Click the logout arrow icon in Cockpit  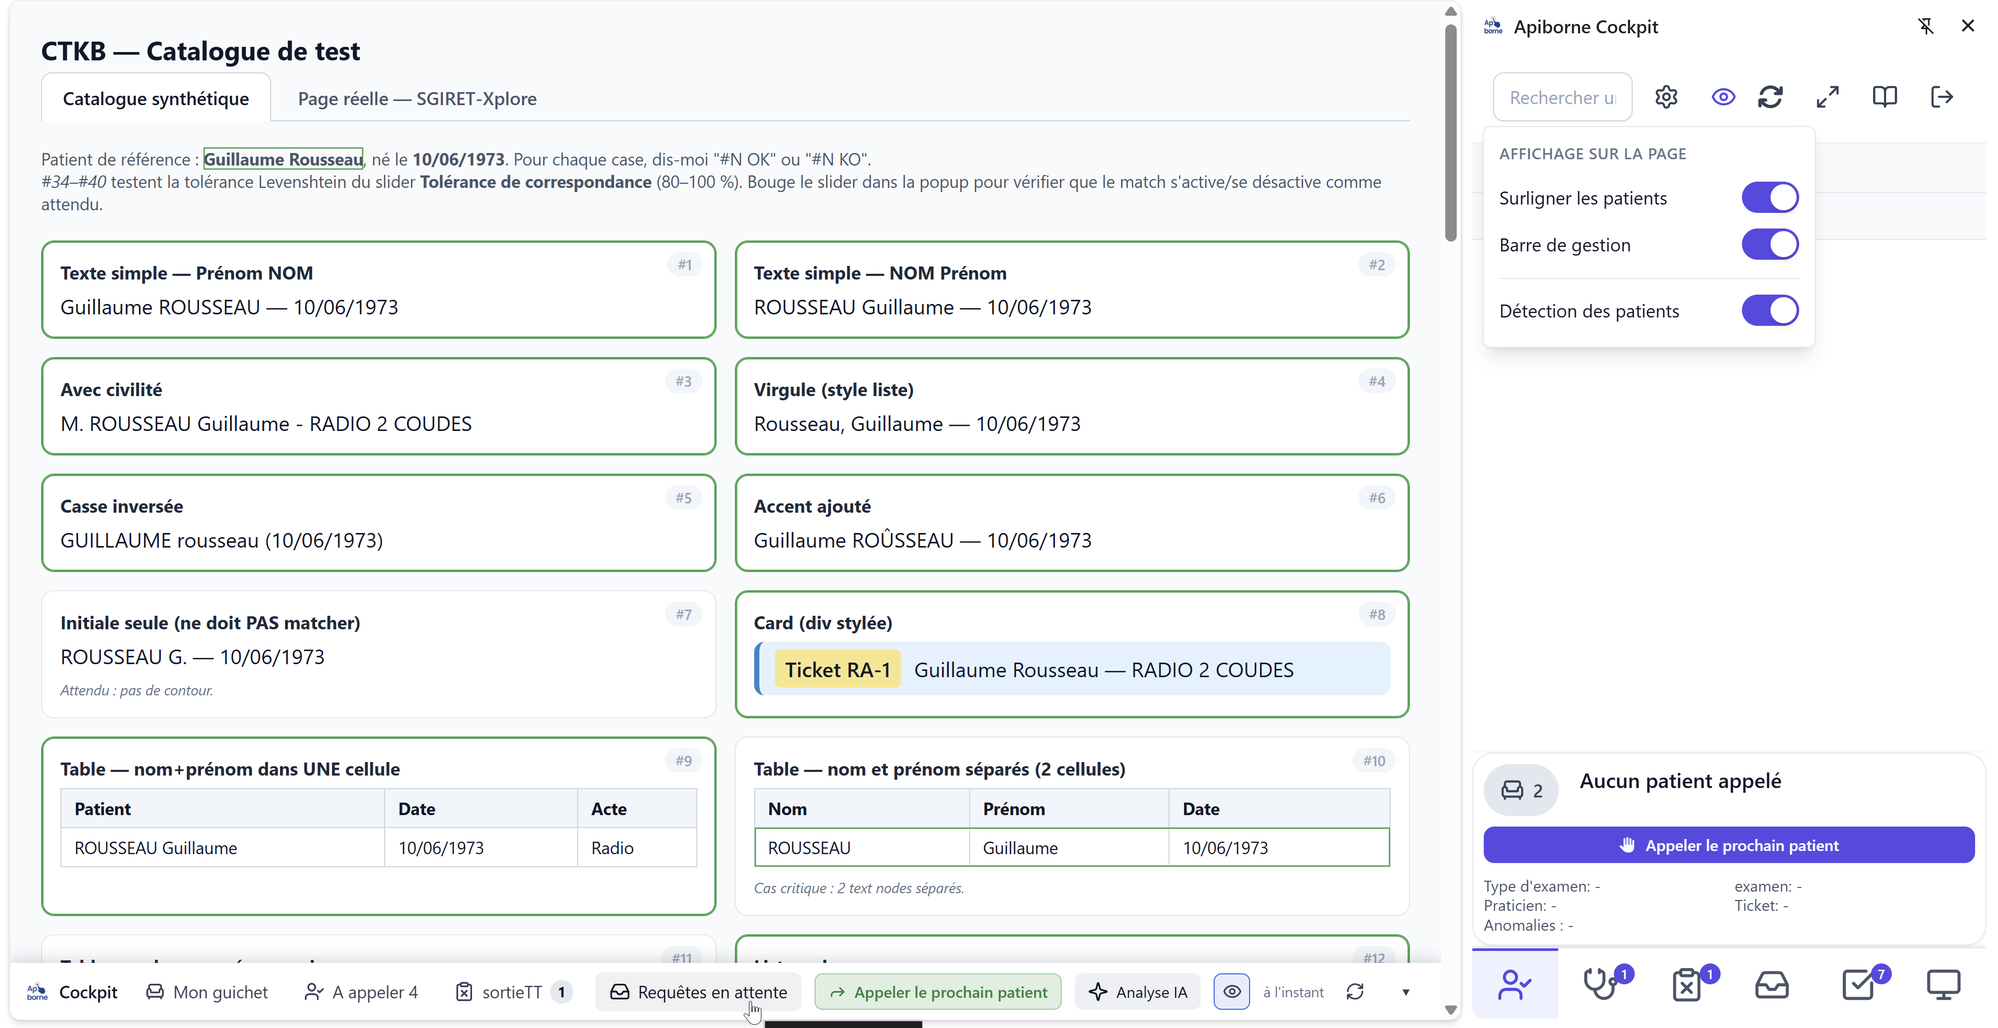coord(1942,97)
